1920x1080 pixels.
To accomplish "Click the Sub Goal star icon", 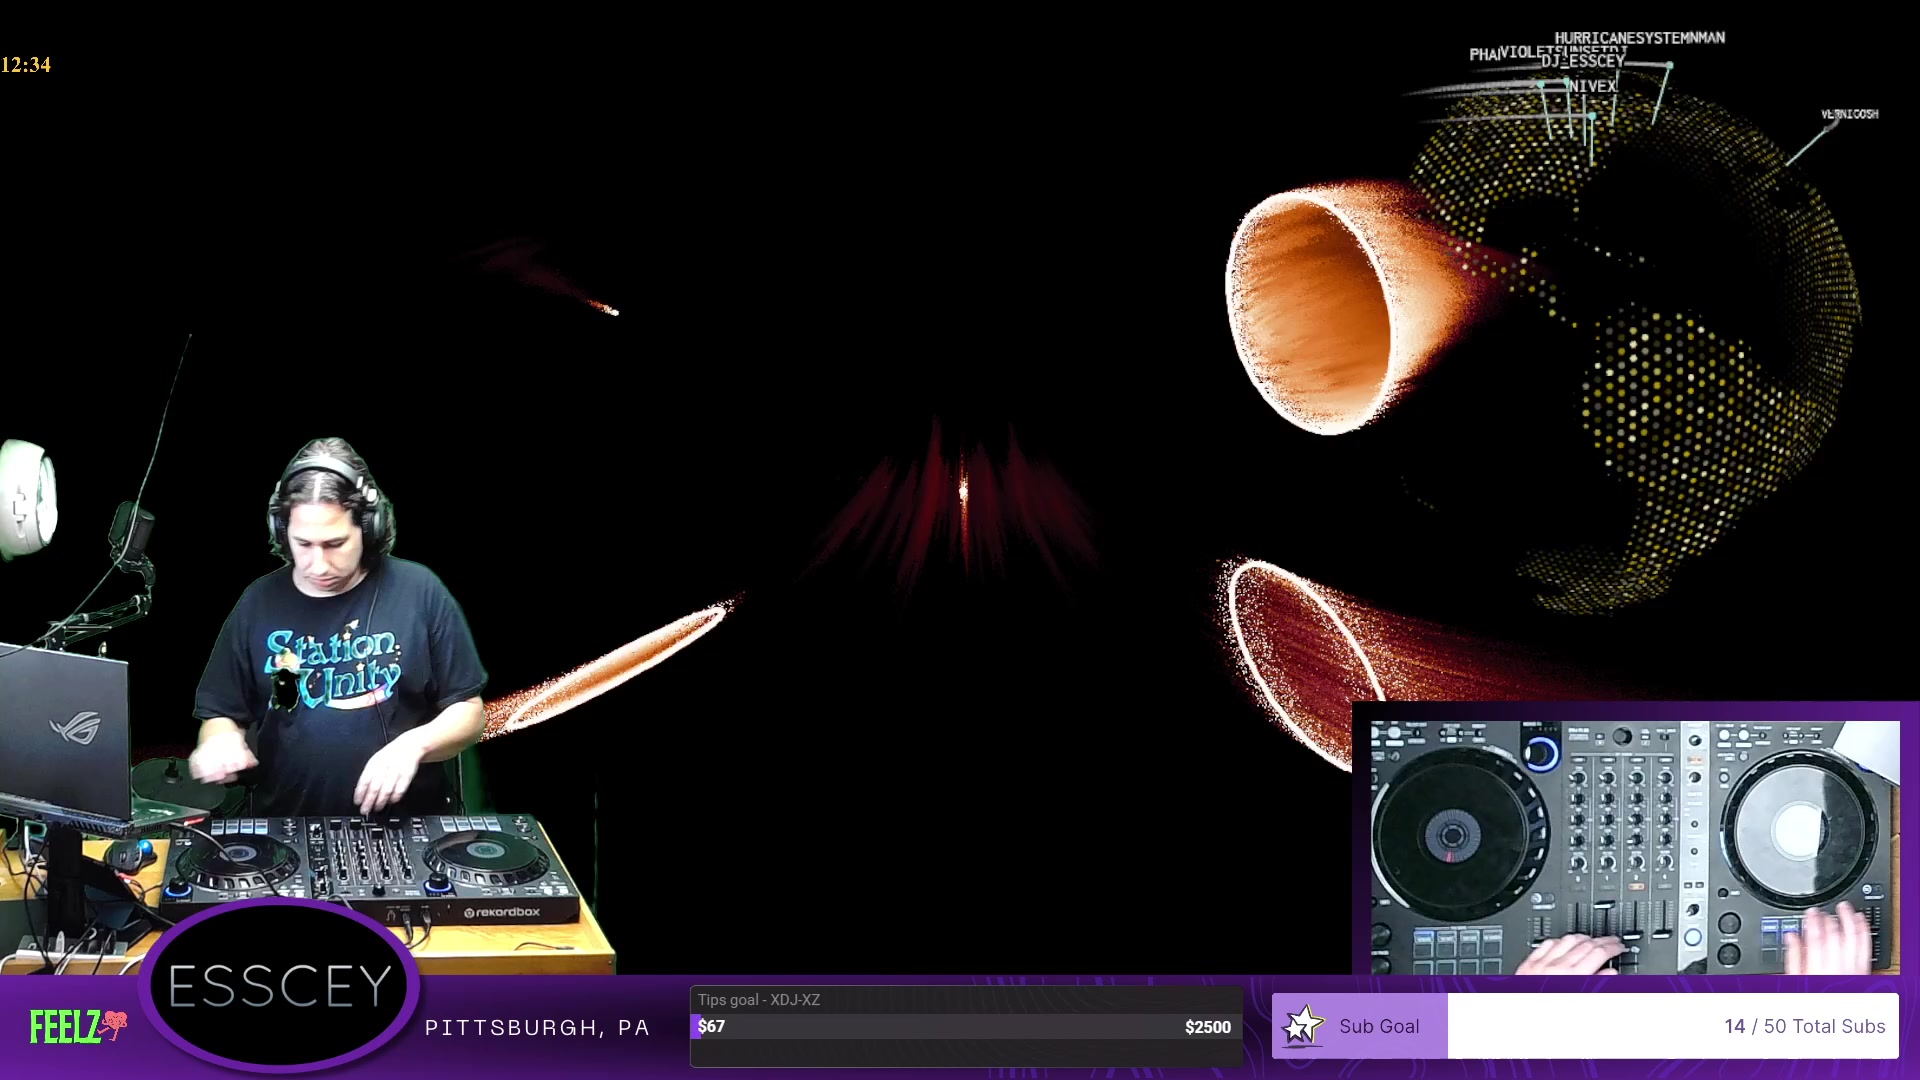I will click(1302, 1026).
